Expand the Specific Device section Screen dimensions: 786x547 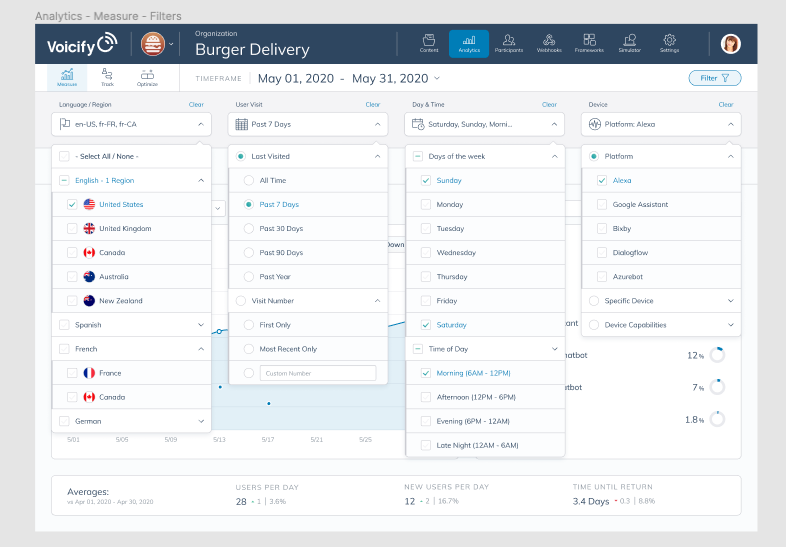coord(730,300)
